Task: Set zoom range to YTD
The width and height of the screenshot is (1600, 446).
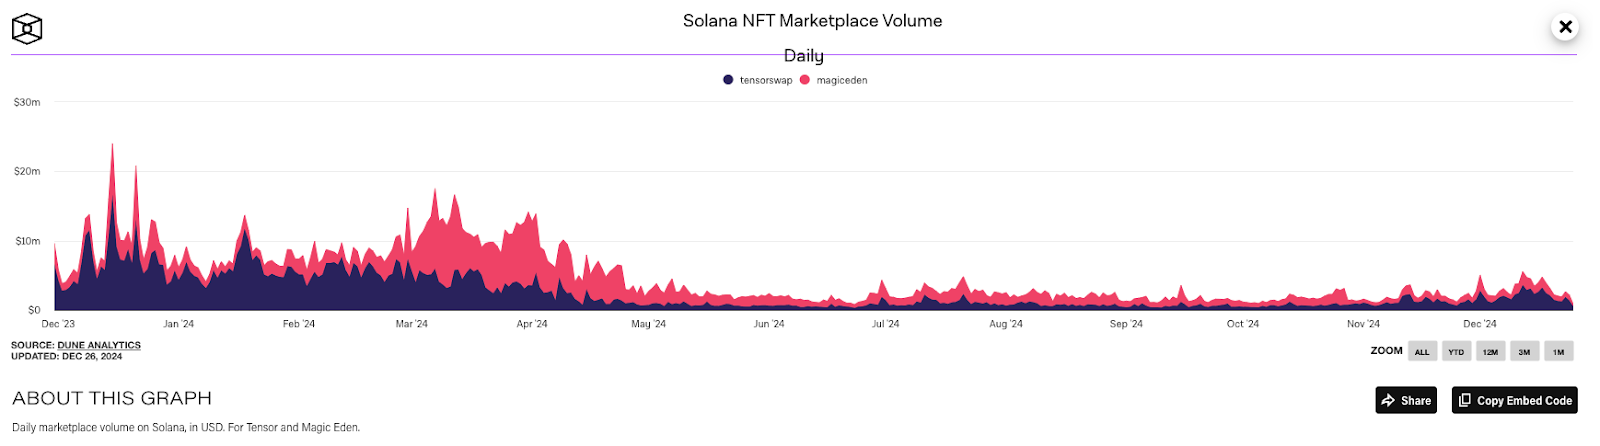Action: (x=1456, y=351)
